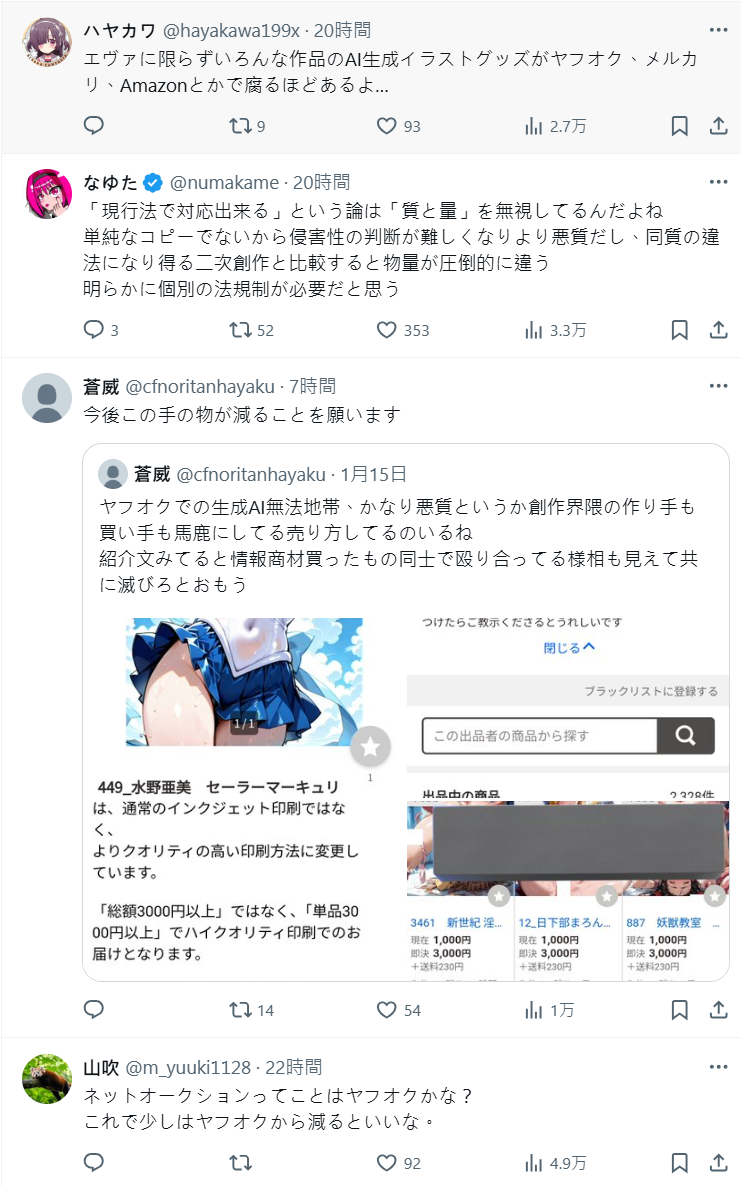
Task: Retweet 蒼威's post with 14 retweets
Action: (252, 1010)
